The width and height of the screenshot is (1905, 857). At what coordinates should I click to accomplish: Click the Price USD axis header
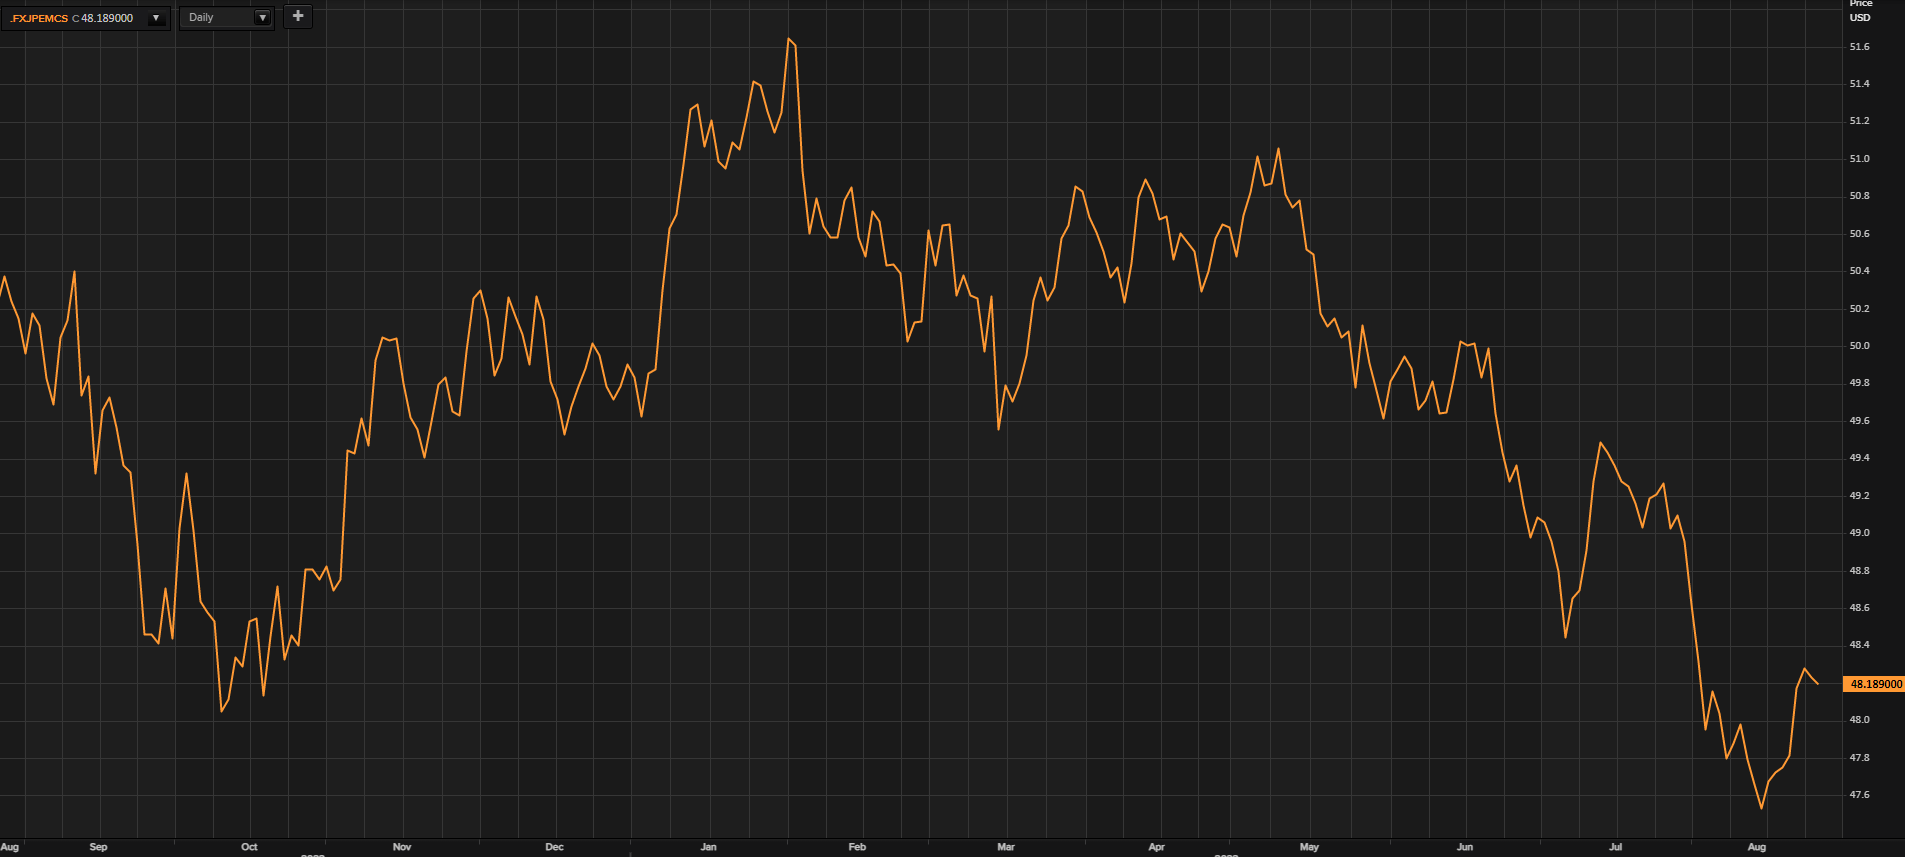(1860, 11)
